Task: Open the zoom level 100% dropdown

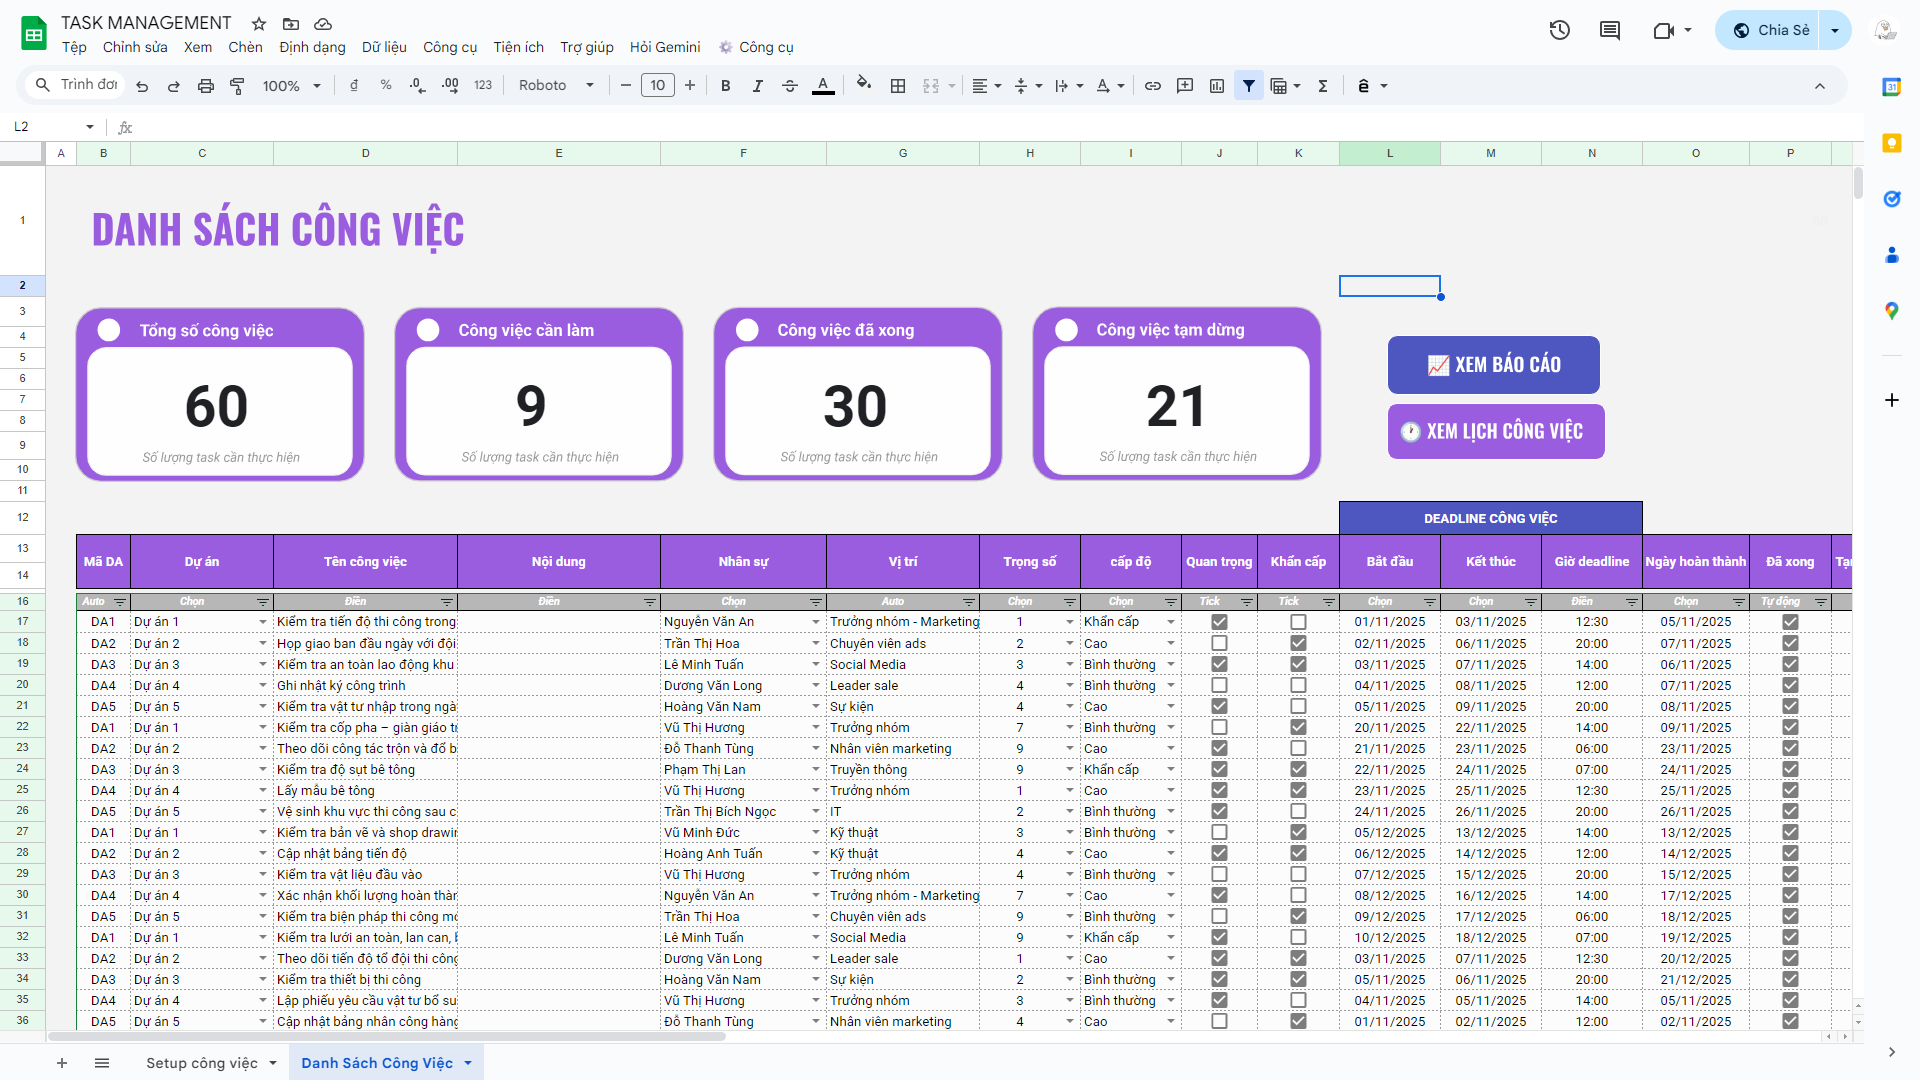Action: pos(291,86)
